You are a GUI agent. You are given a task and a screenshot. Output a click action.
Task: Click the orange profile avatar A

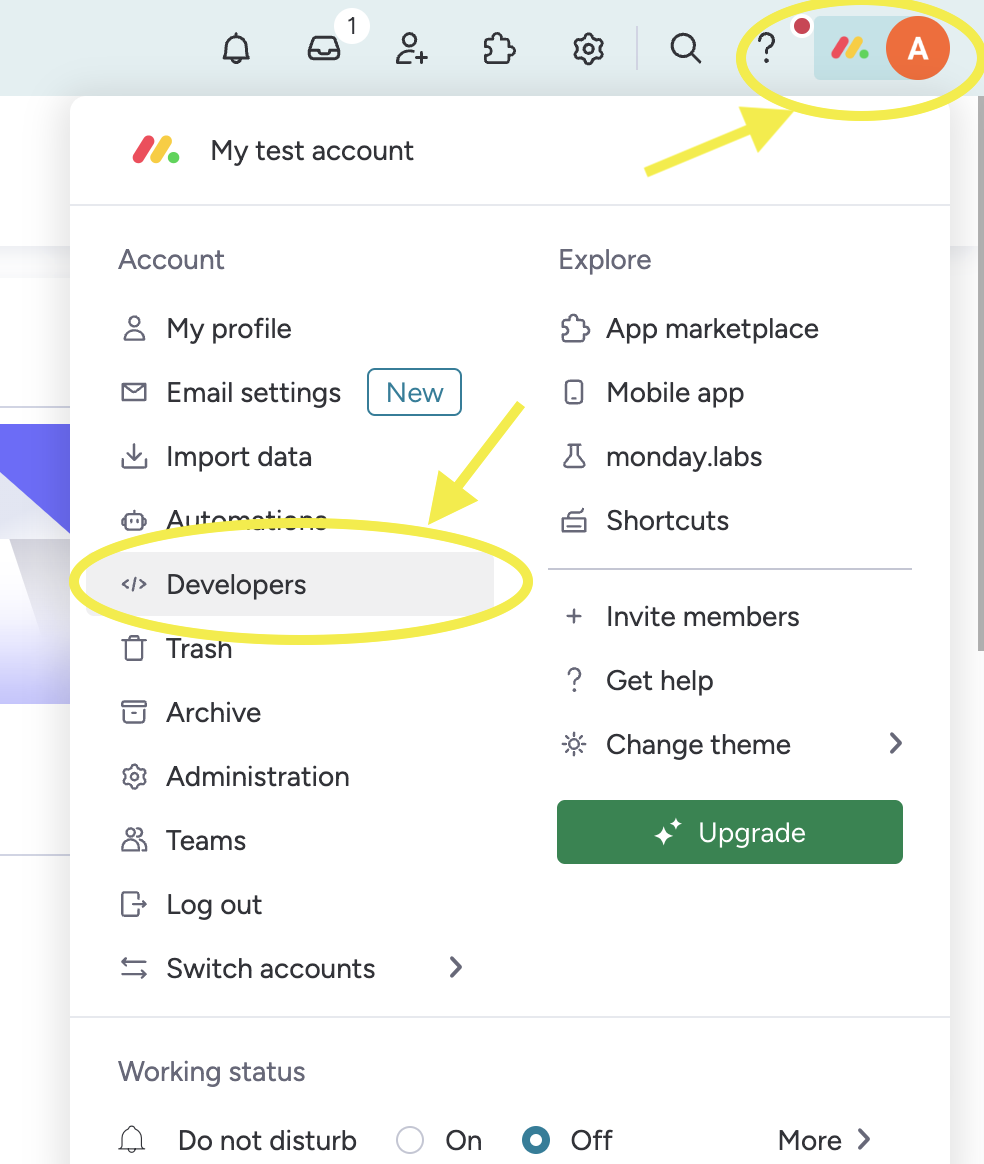pyautogui.click(x=917, y=48)
